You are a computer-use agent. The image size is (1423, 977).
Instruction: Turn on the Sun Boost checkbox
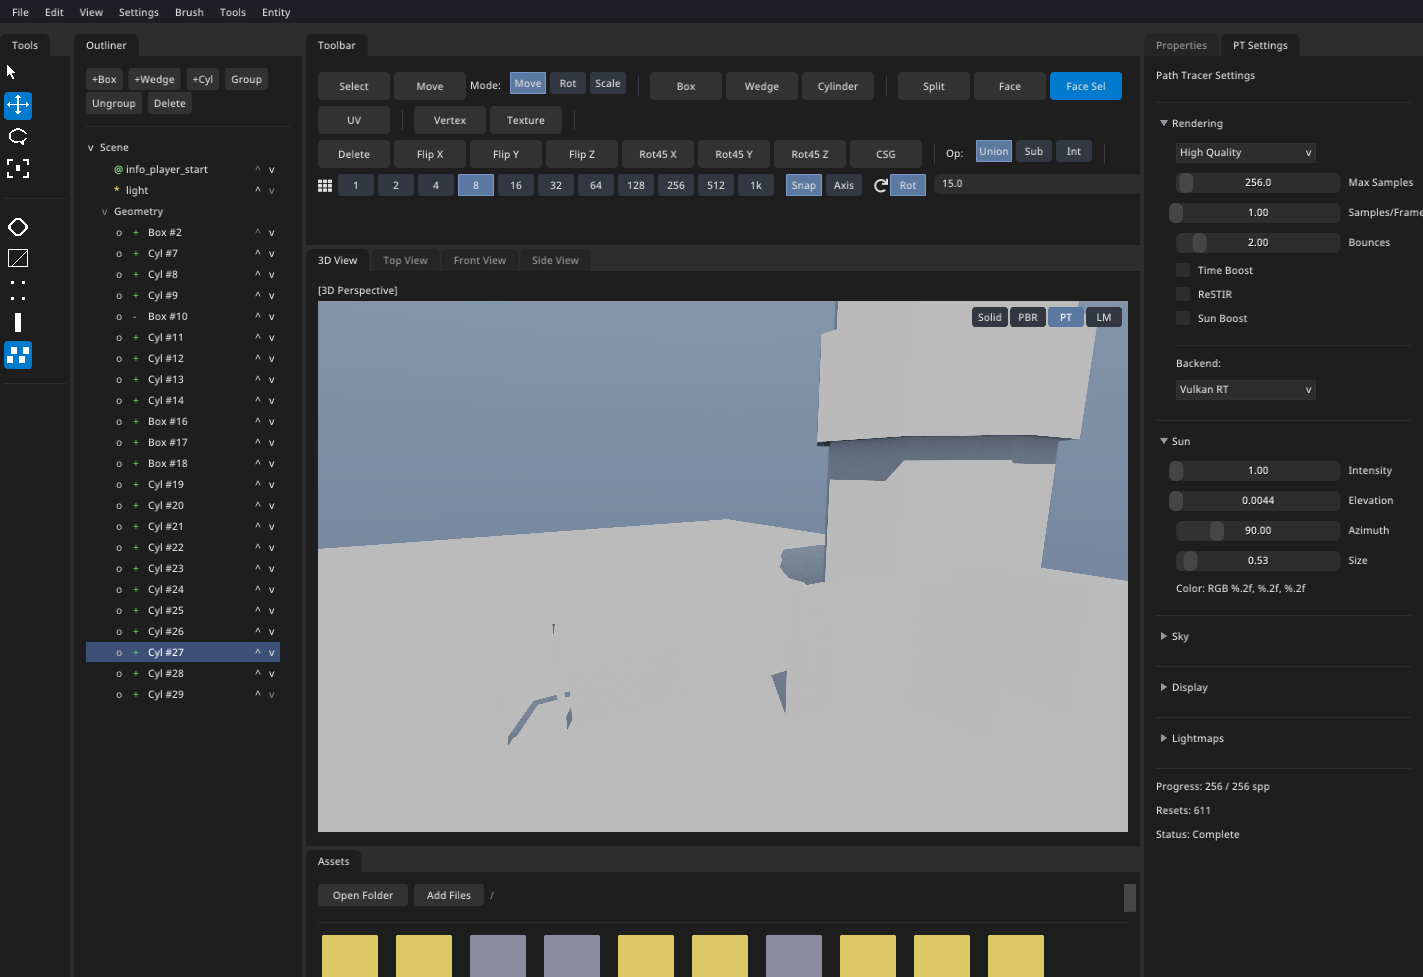pos(1183,318)
